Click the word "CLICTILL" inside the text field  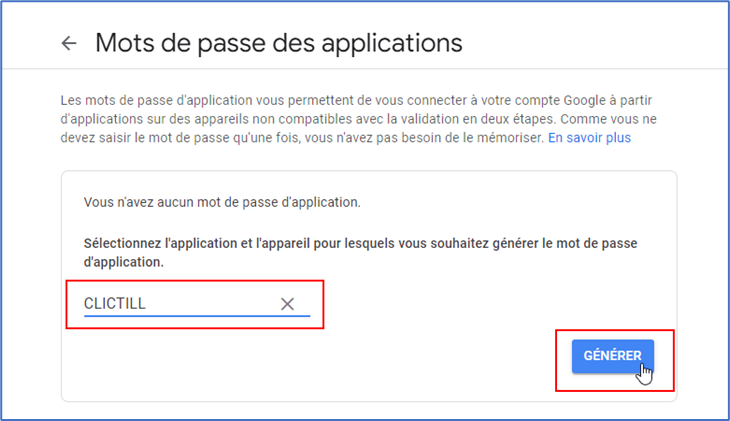(115, 304)
